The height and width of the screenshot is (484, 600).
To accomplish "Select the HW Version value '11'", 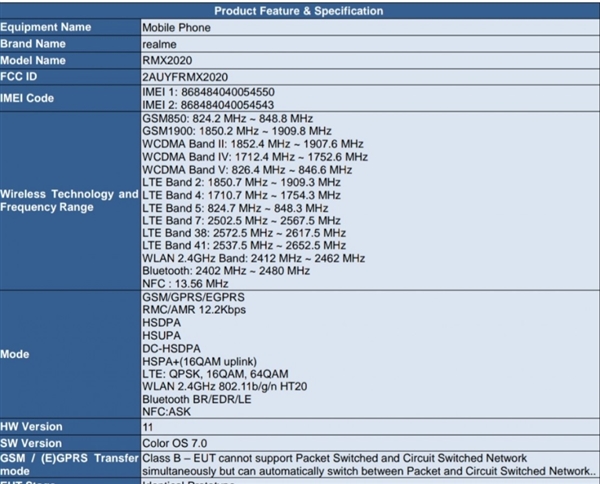I will click(x=148, y=427).
